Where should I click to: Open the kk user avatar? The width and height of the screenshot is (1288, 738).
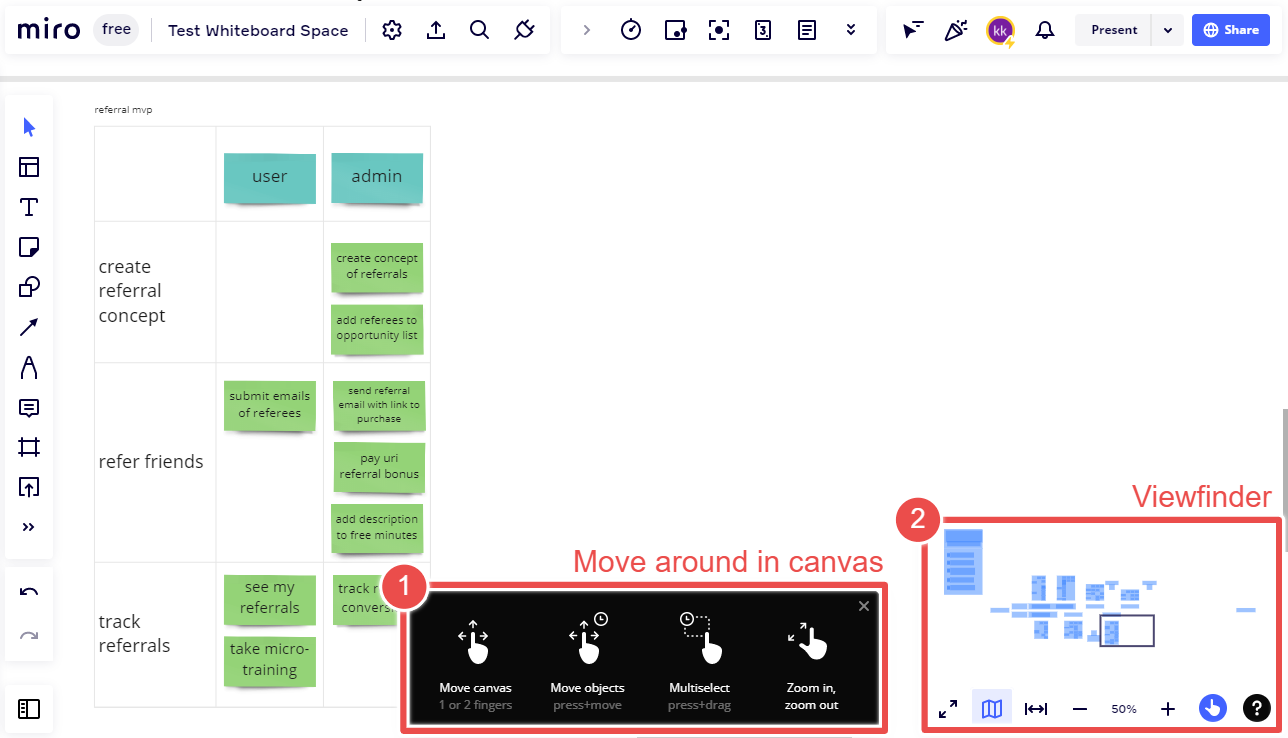(x=1000, y=31)
